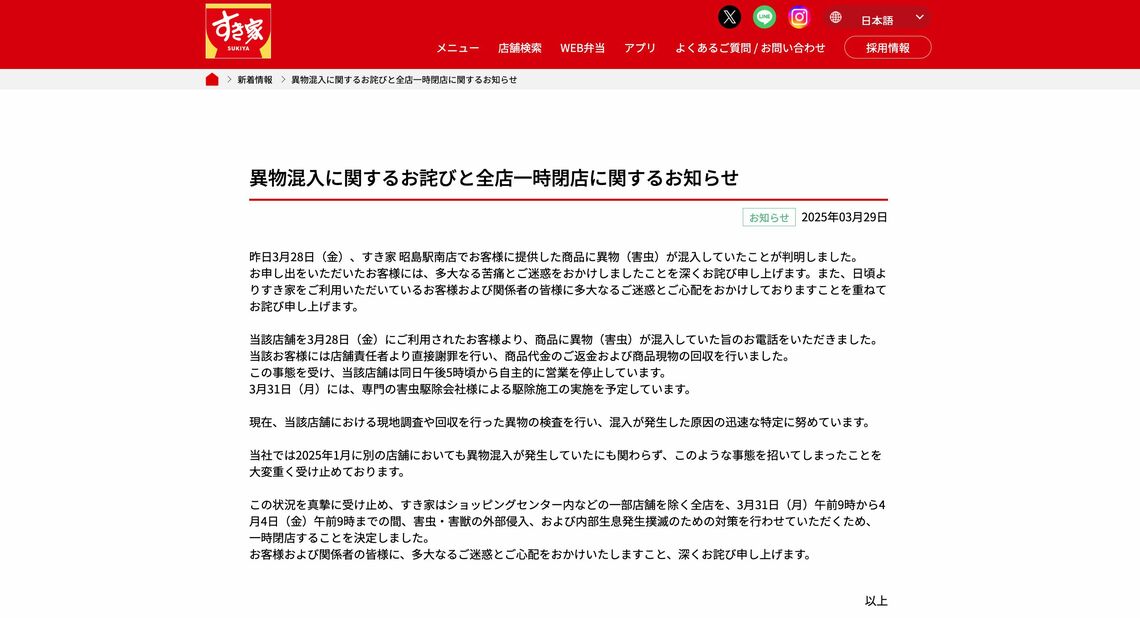Image resolution: width=1140 pixels, height=618 pixels.
Task: Click the 採用情報 button
Action: pyautogui.click(x=887, y=46)
